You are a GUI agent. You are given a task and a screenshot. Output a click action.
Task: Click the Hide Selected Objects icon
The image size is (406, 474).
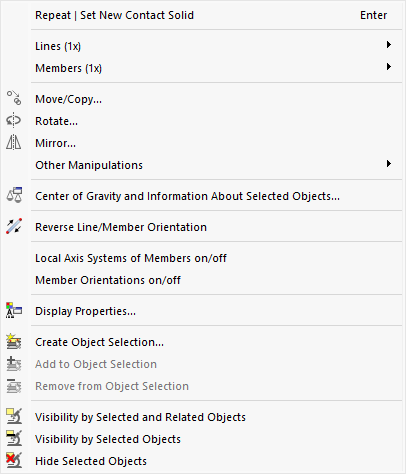(x=14, y=460)
